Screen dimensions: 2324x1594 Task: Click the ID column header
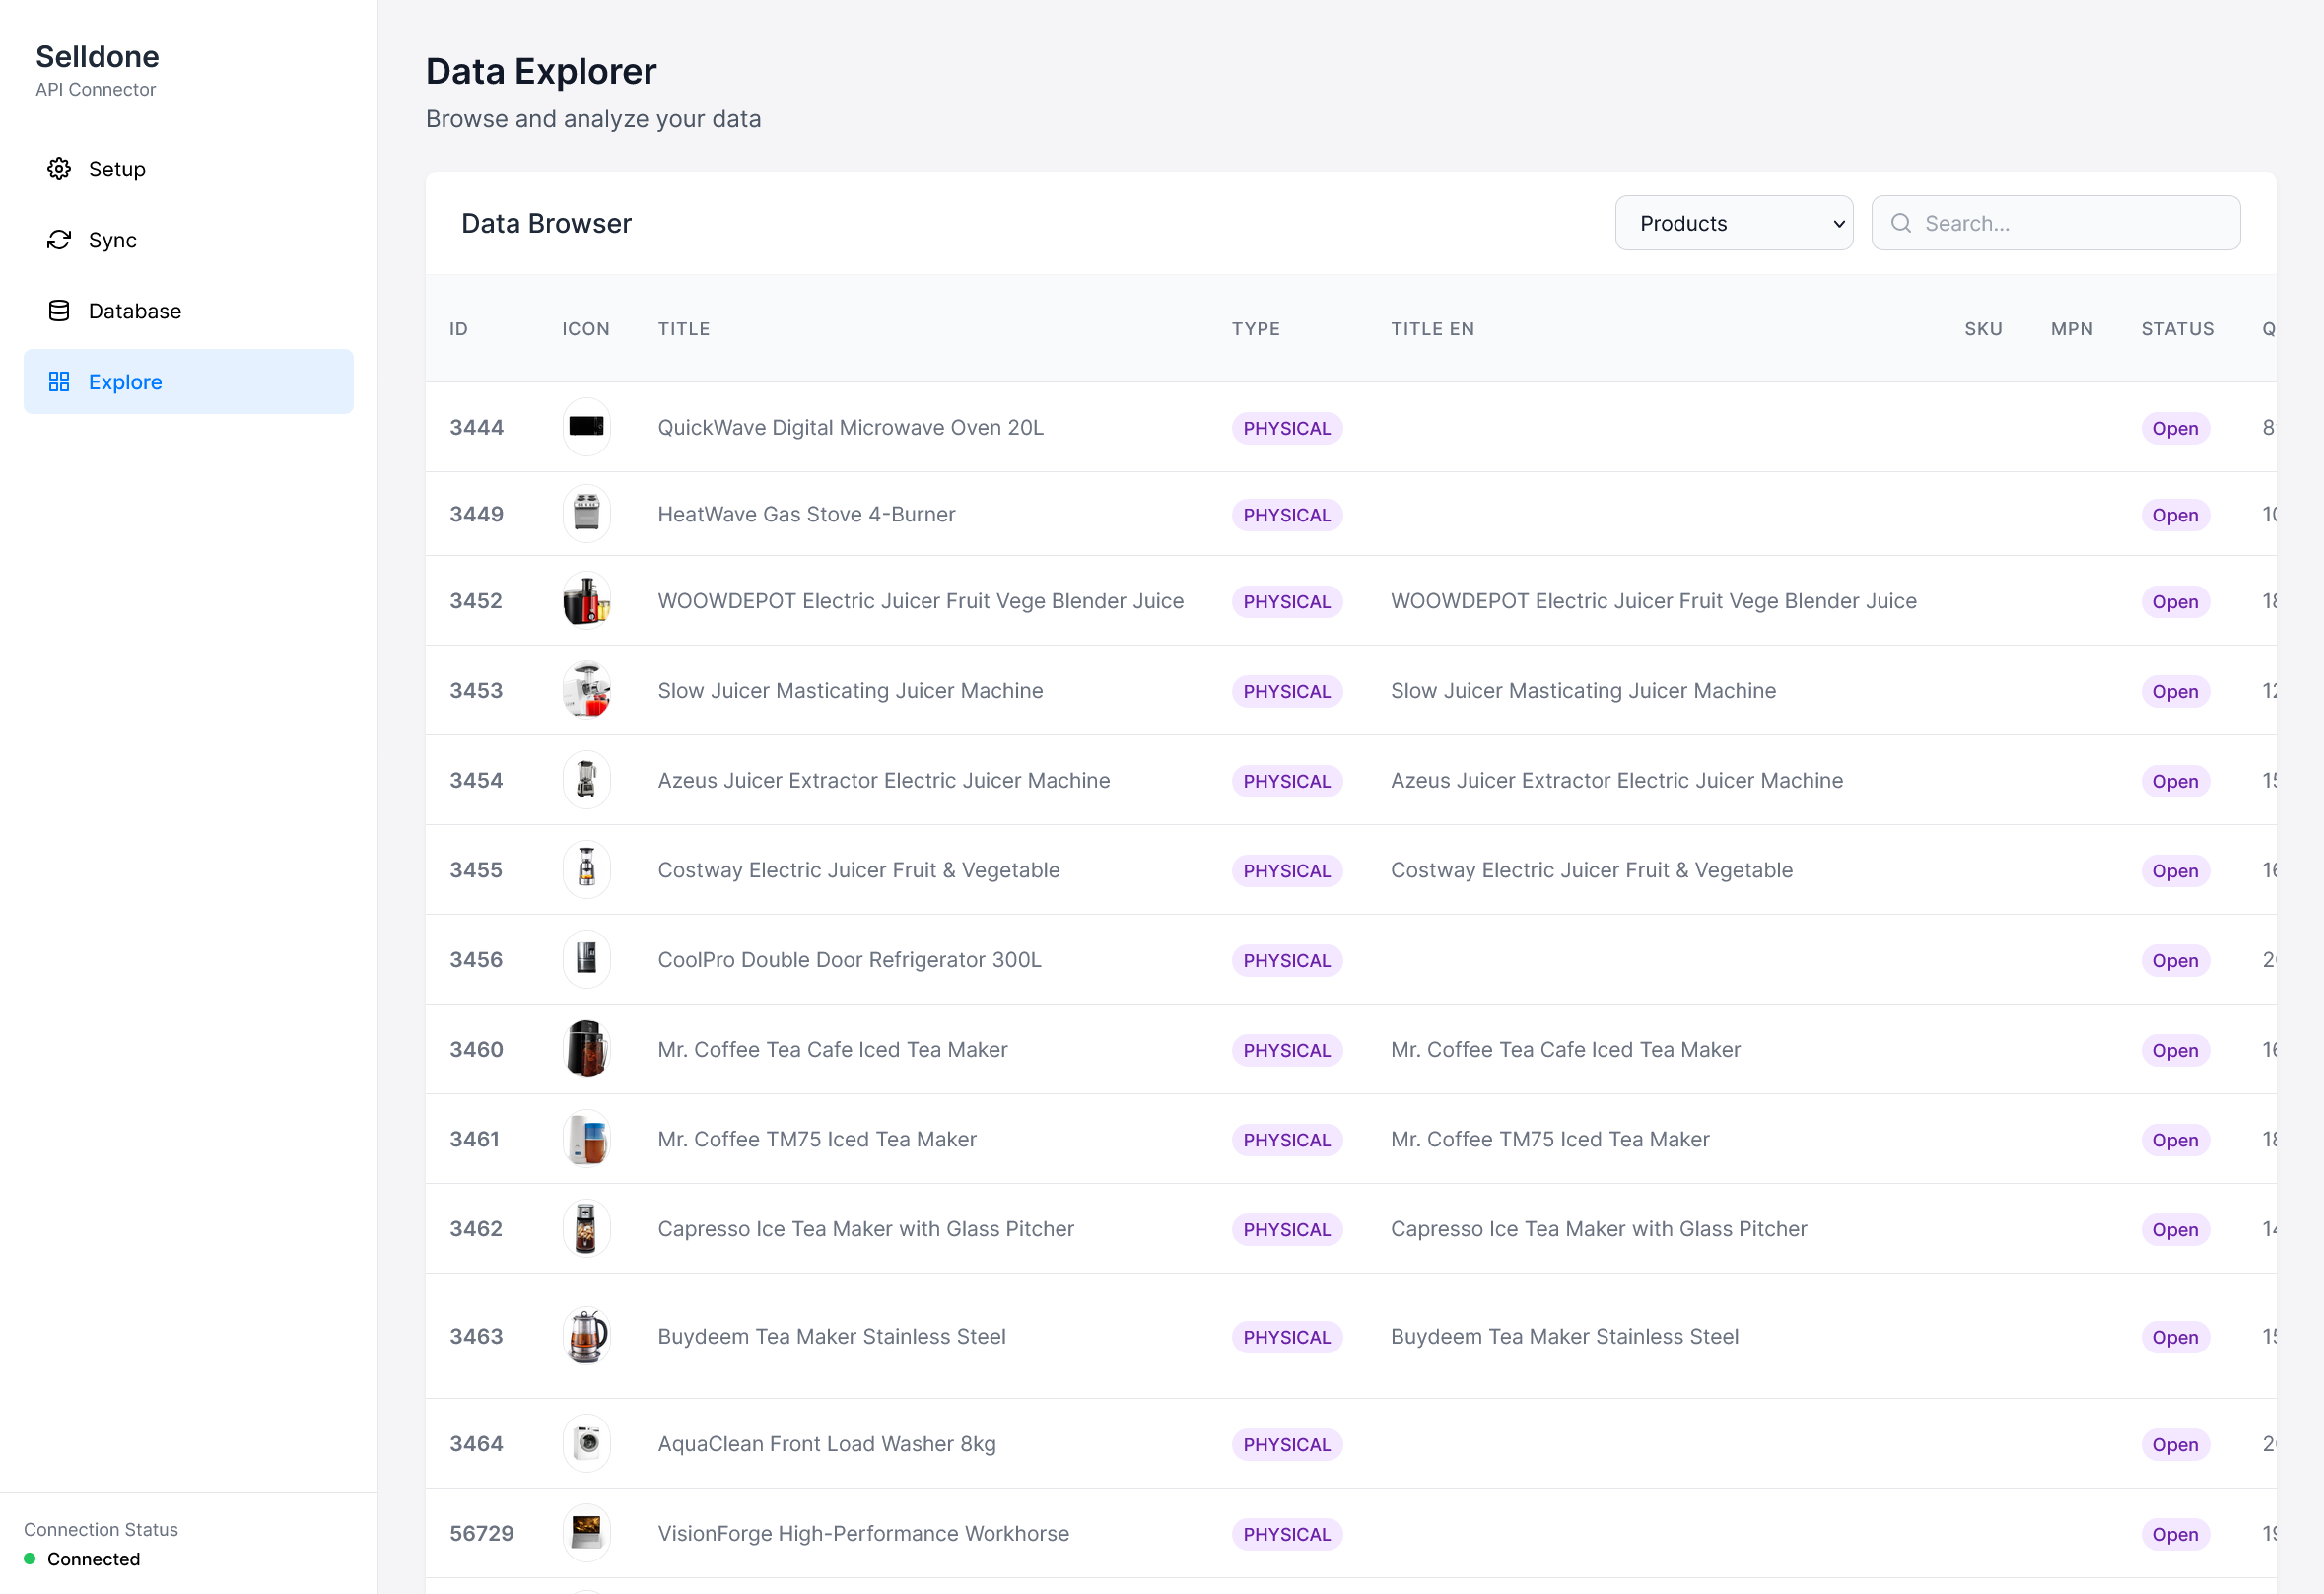tap(458, 329)
